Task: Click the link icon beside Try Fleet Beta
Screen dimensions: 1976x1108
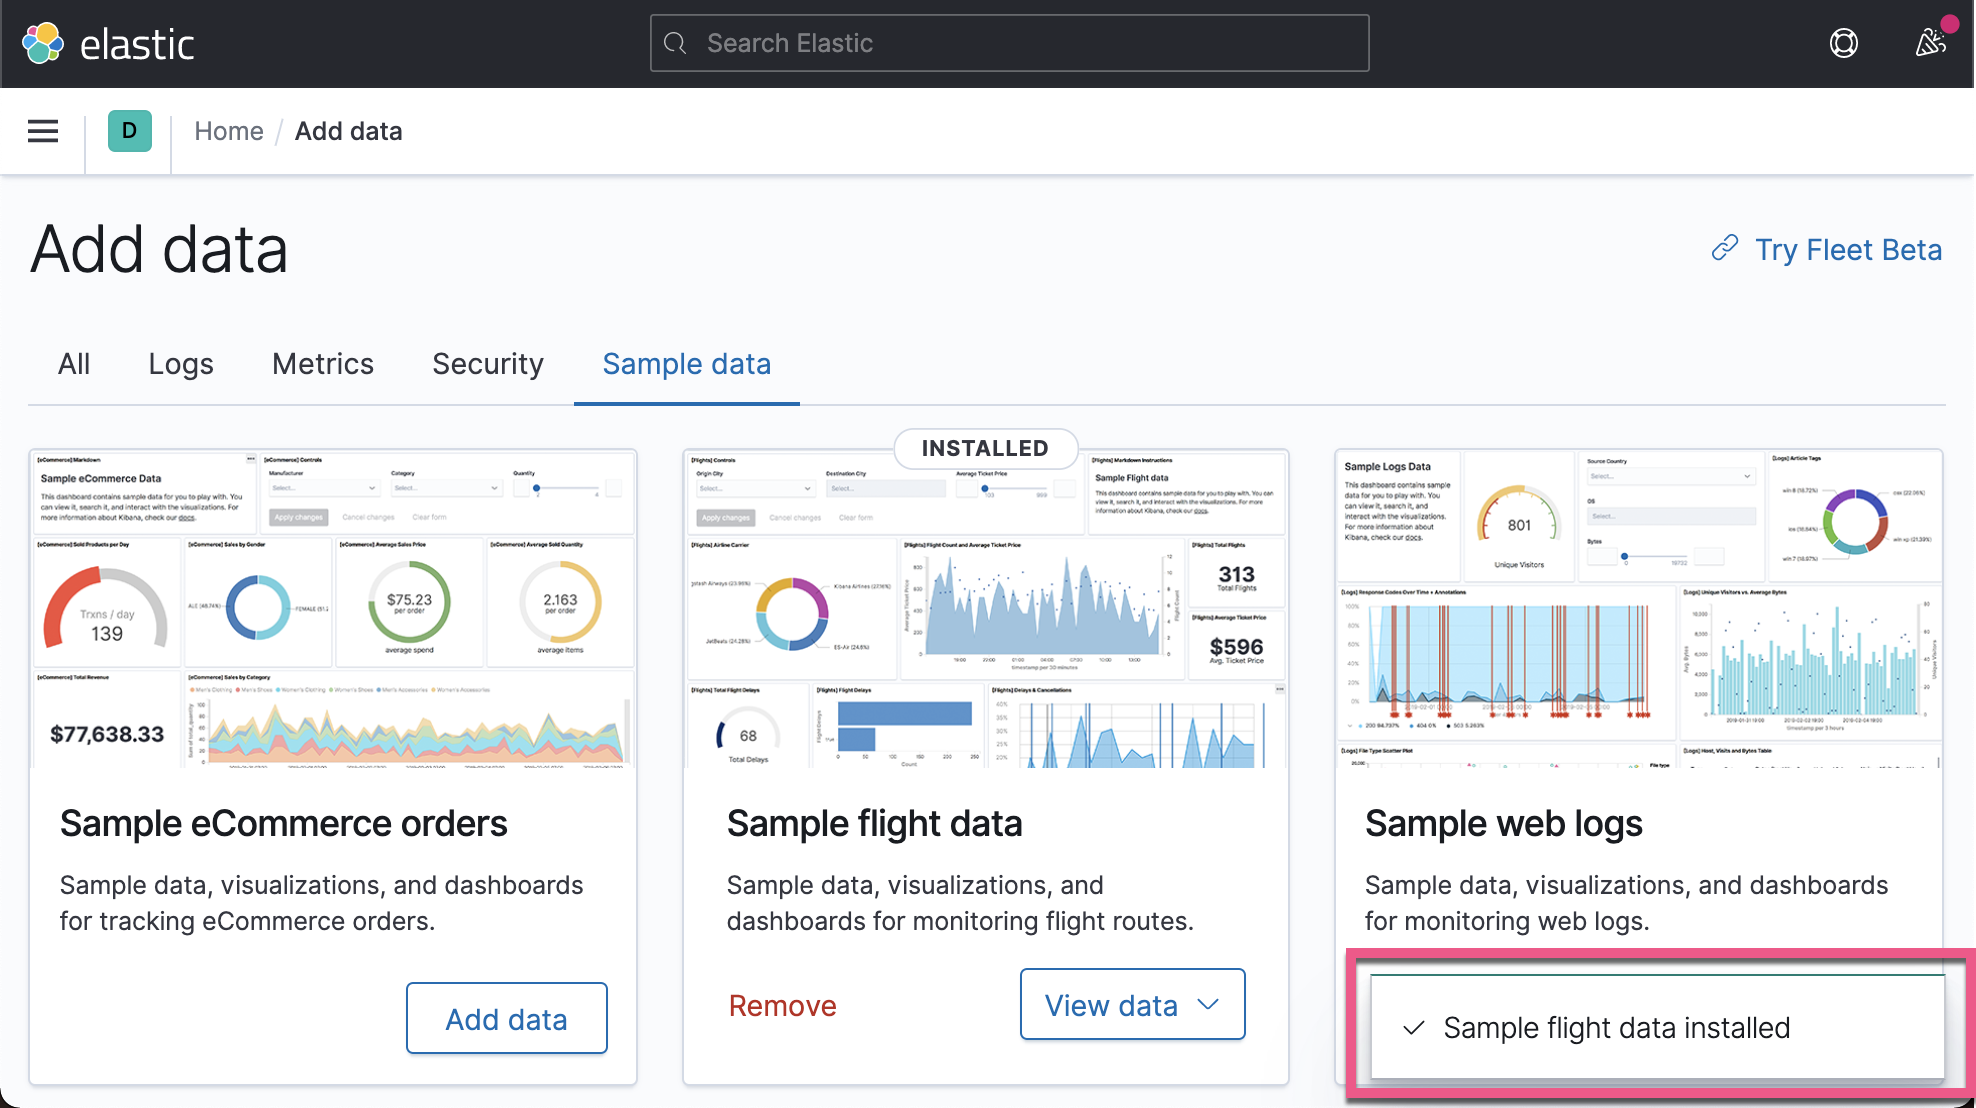Action: pos(1724,249)
